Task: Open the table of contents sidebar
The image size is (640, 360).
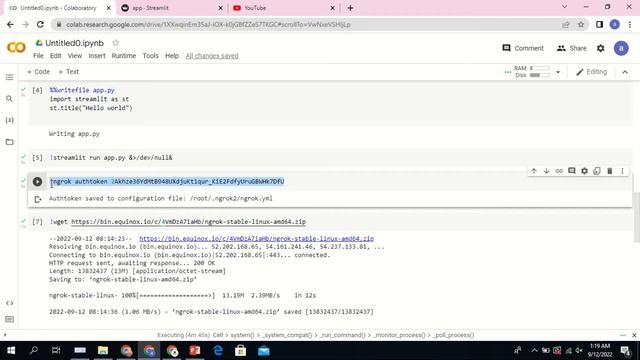Action: (x=9, y=77)
